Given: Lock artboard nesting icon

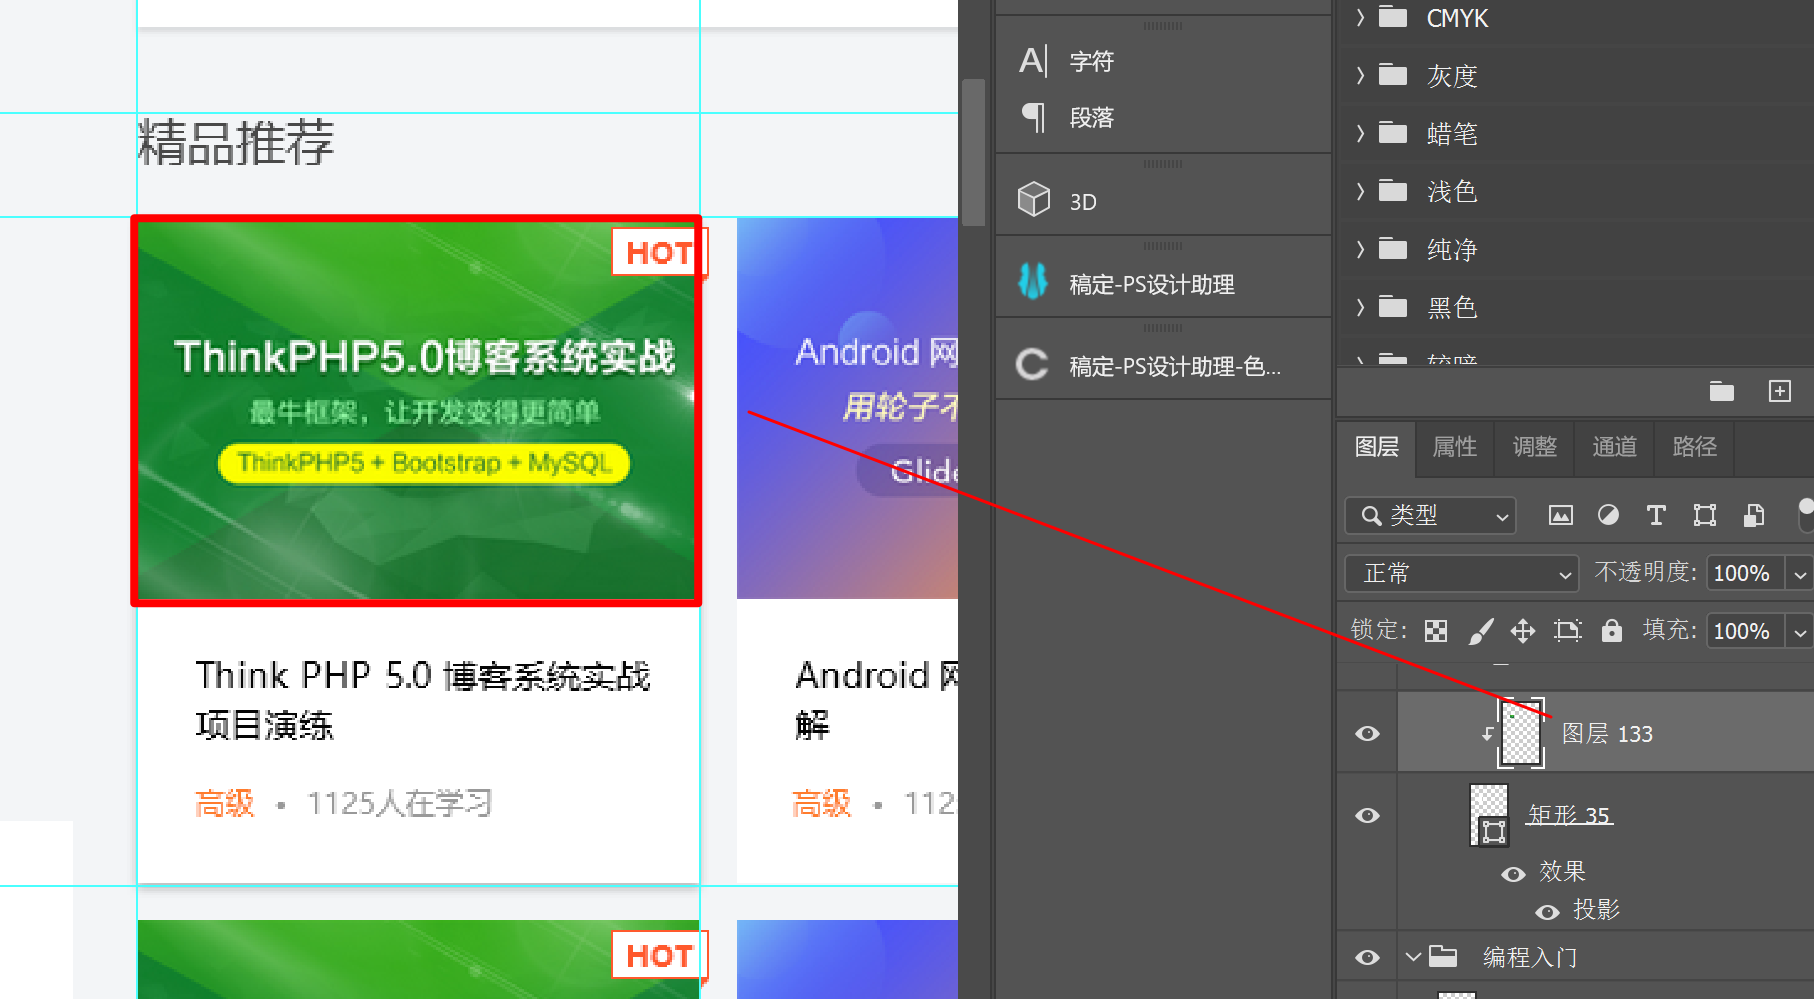Looking at the screenshot, I should click(1567, 631).
